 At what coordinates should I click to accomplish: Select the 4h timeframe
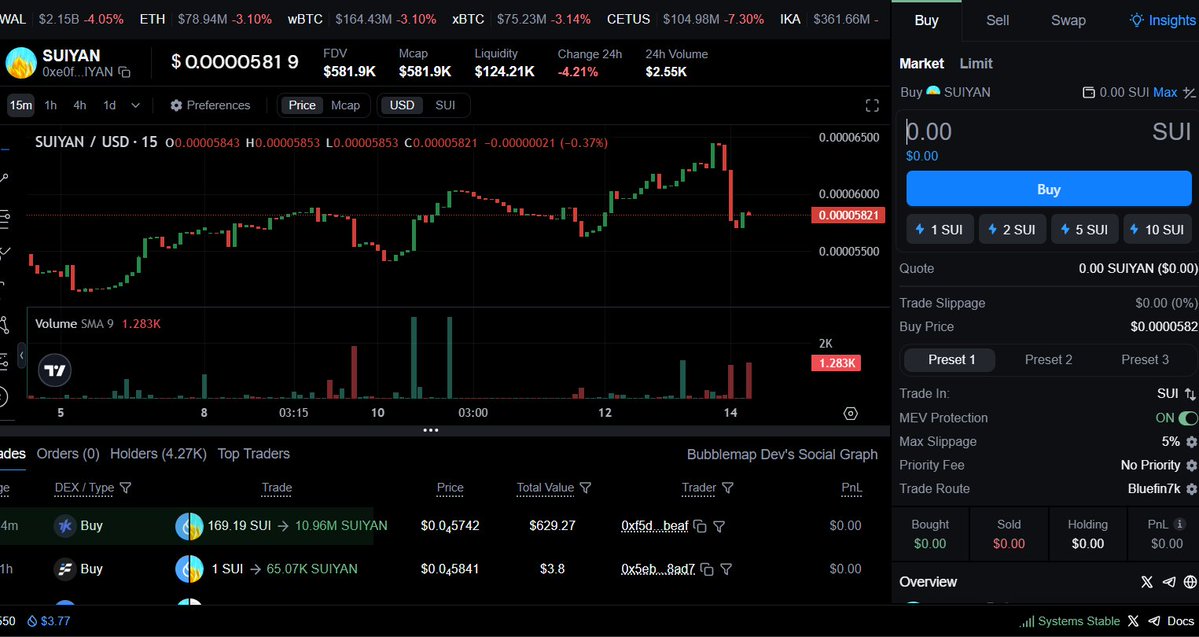point(80,106)
